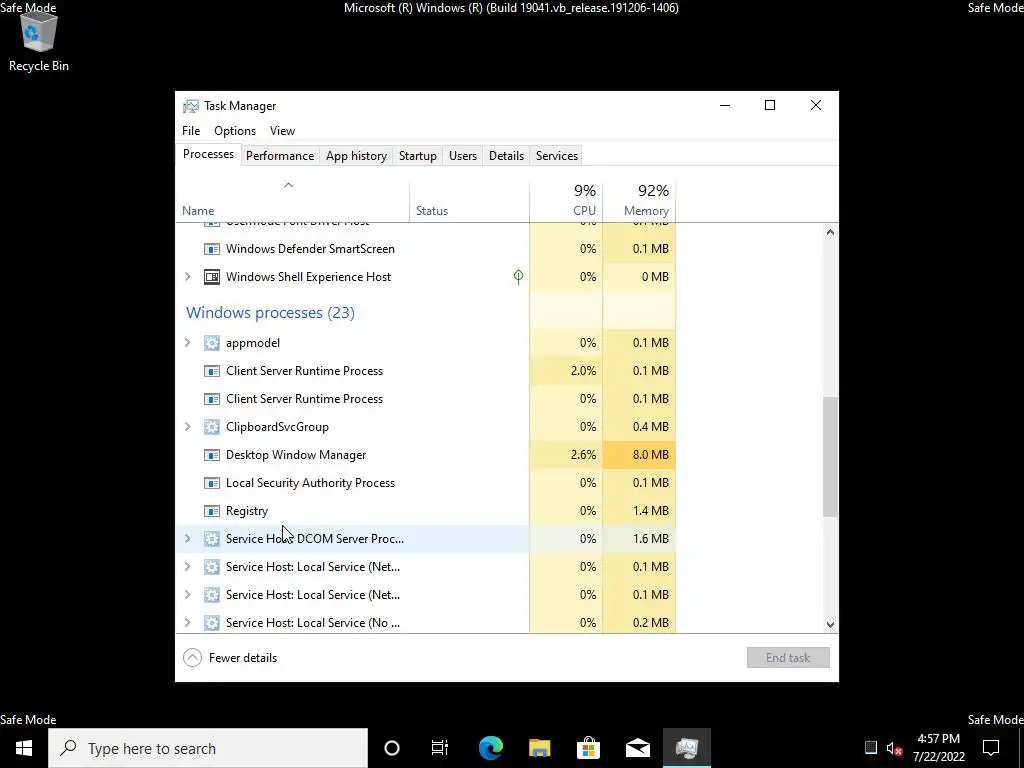Image resolution: width=1024 pixels, height=768 pixels.
Task: Select the Windows Defender SmartScreen process icon
Action: pyautogui.click(x=212, y=249)
